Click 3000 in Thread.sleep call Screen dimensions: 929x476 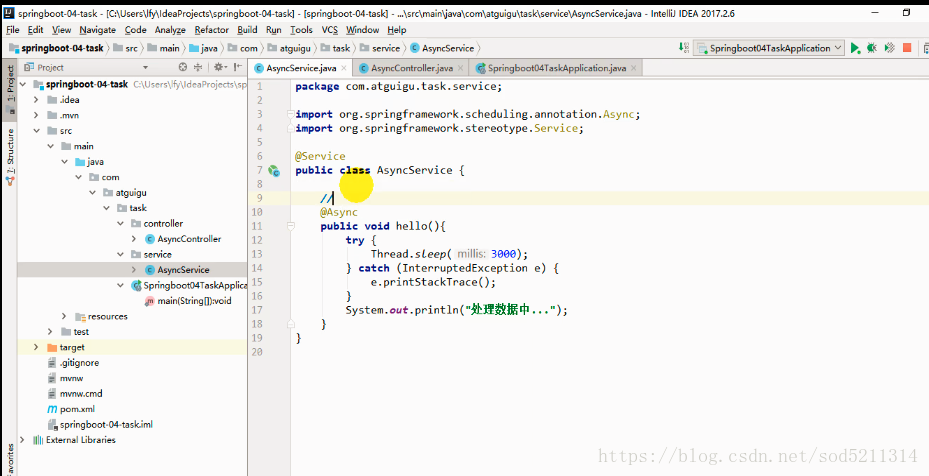tap(504, 254)
